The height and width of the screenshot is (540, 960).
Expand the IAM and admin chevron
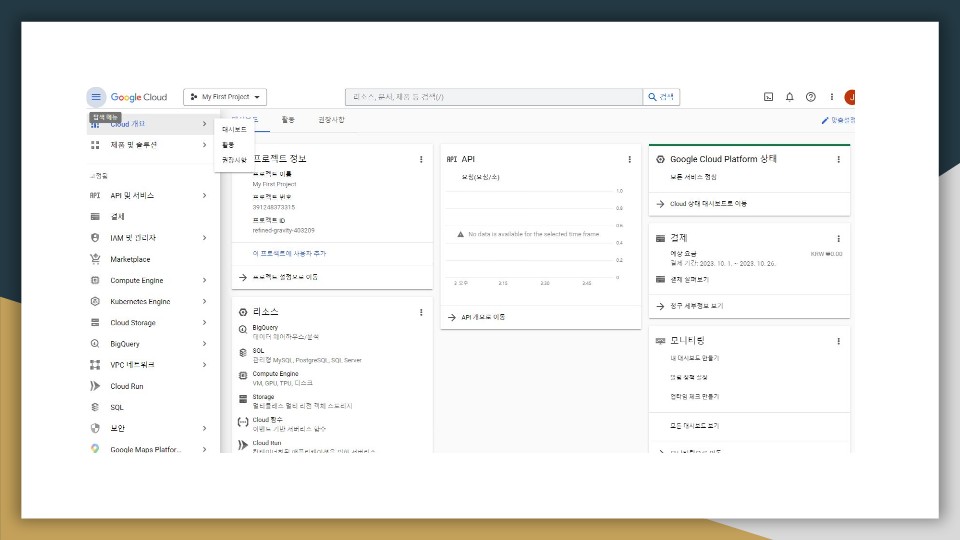tap(204, 238)
